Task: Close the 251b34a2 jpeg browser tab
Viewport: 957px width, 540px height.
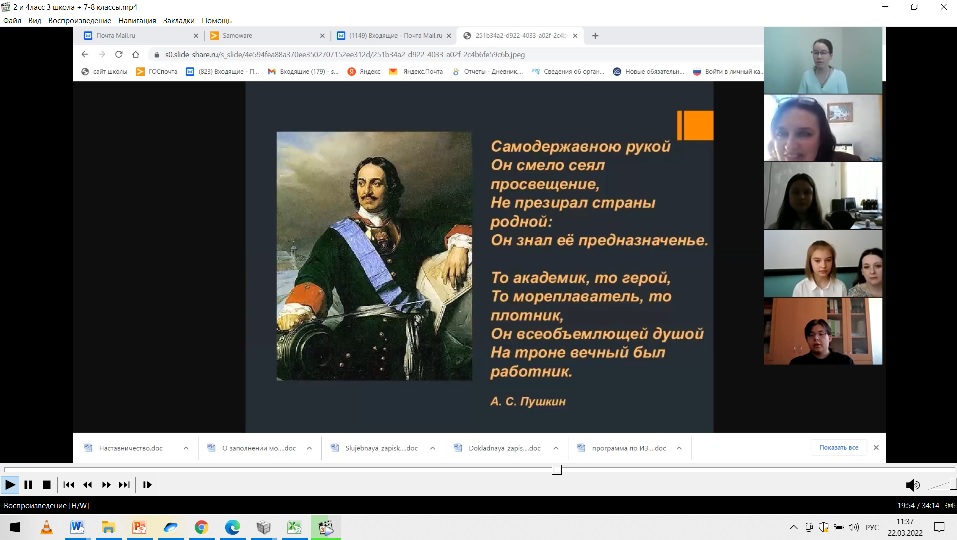Action: click(x=575, y=35)
